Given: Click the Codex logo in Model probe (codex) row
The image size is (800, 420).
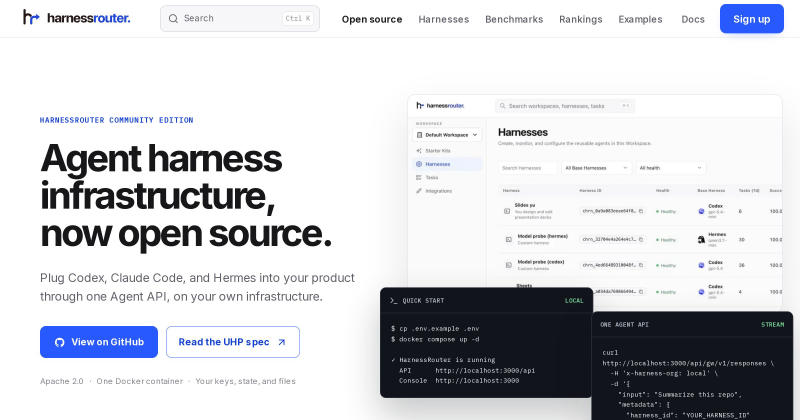Looking at the screenshot, I should pyautogui.click(x=701, y=265).
